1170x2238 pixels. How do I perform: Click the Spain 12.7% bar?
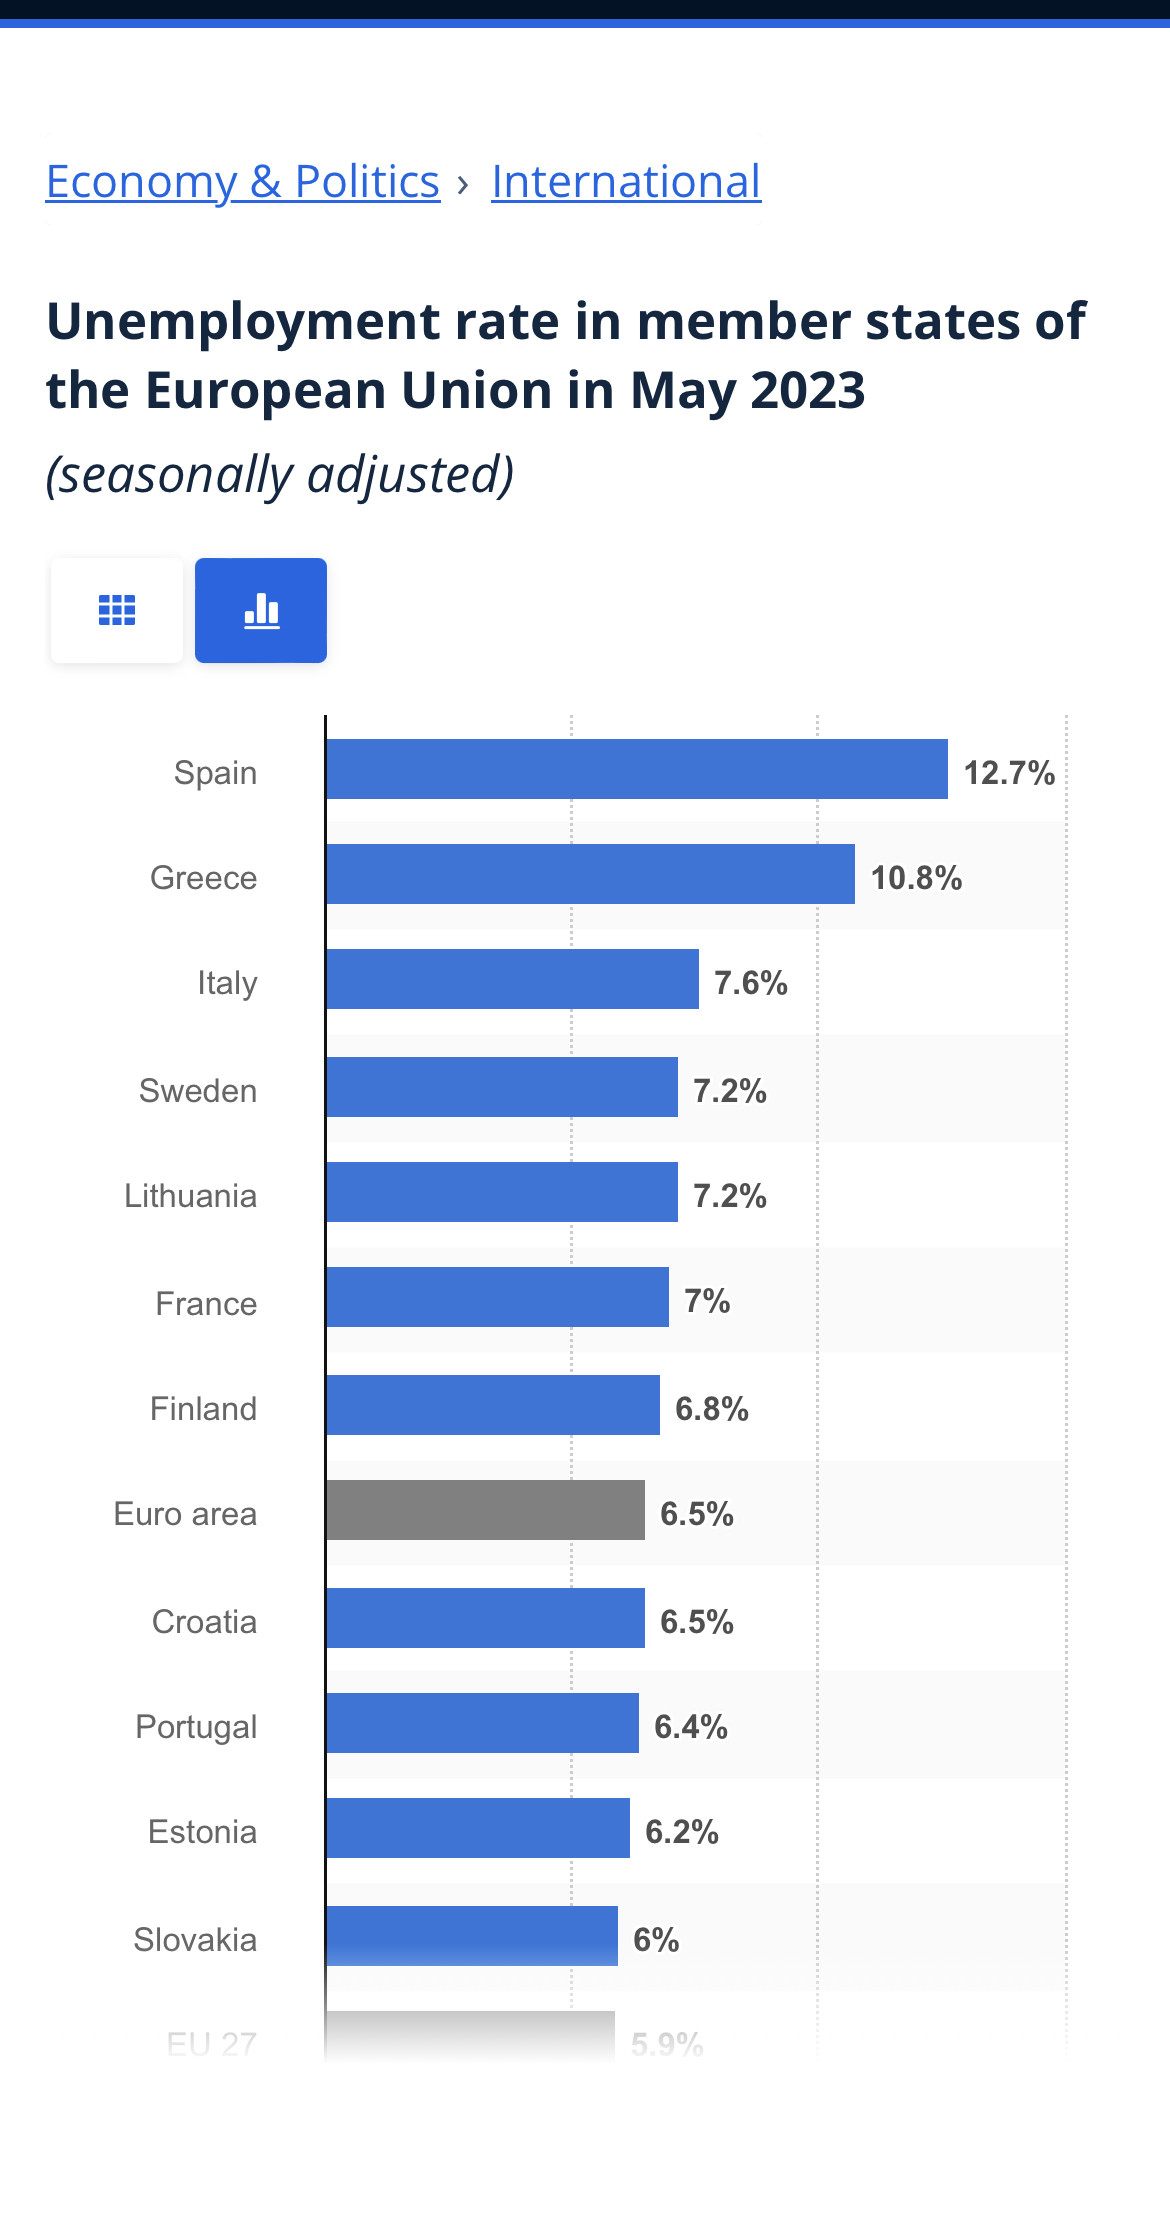coord(637,769)
